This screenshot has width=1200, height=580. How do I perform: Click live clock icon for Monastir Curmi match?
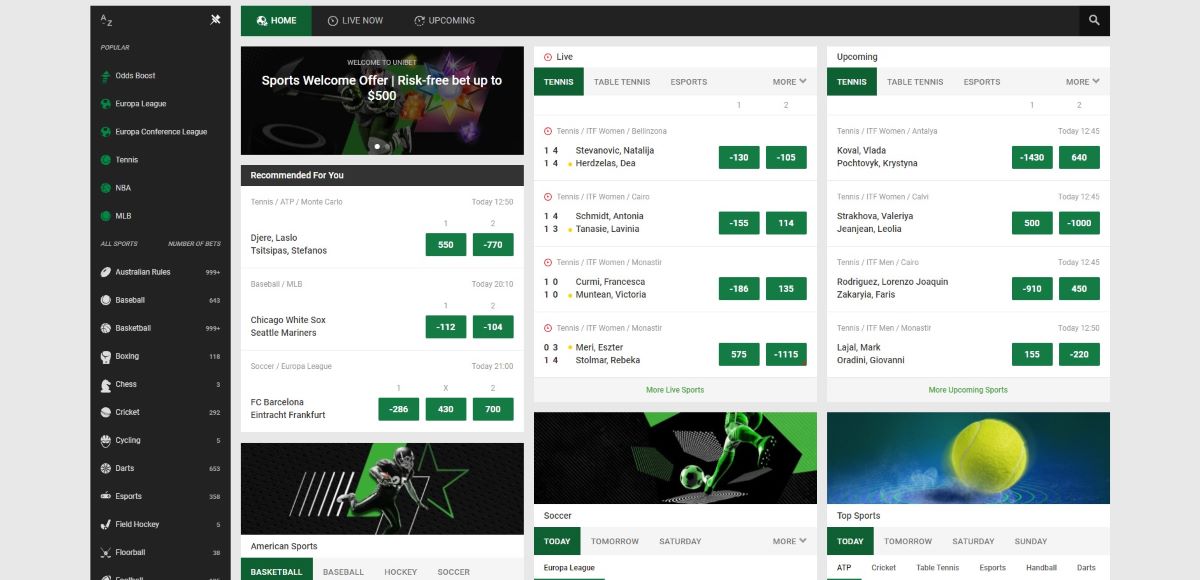[x=548, y=262]
